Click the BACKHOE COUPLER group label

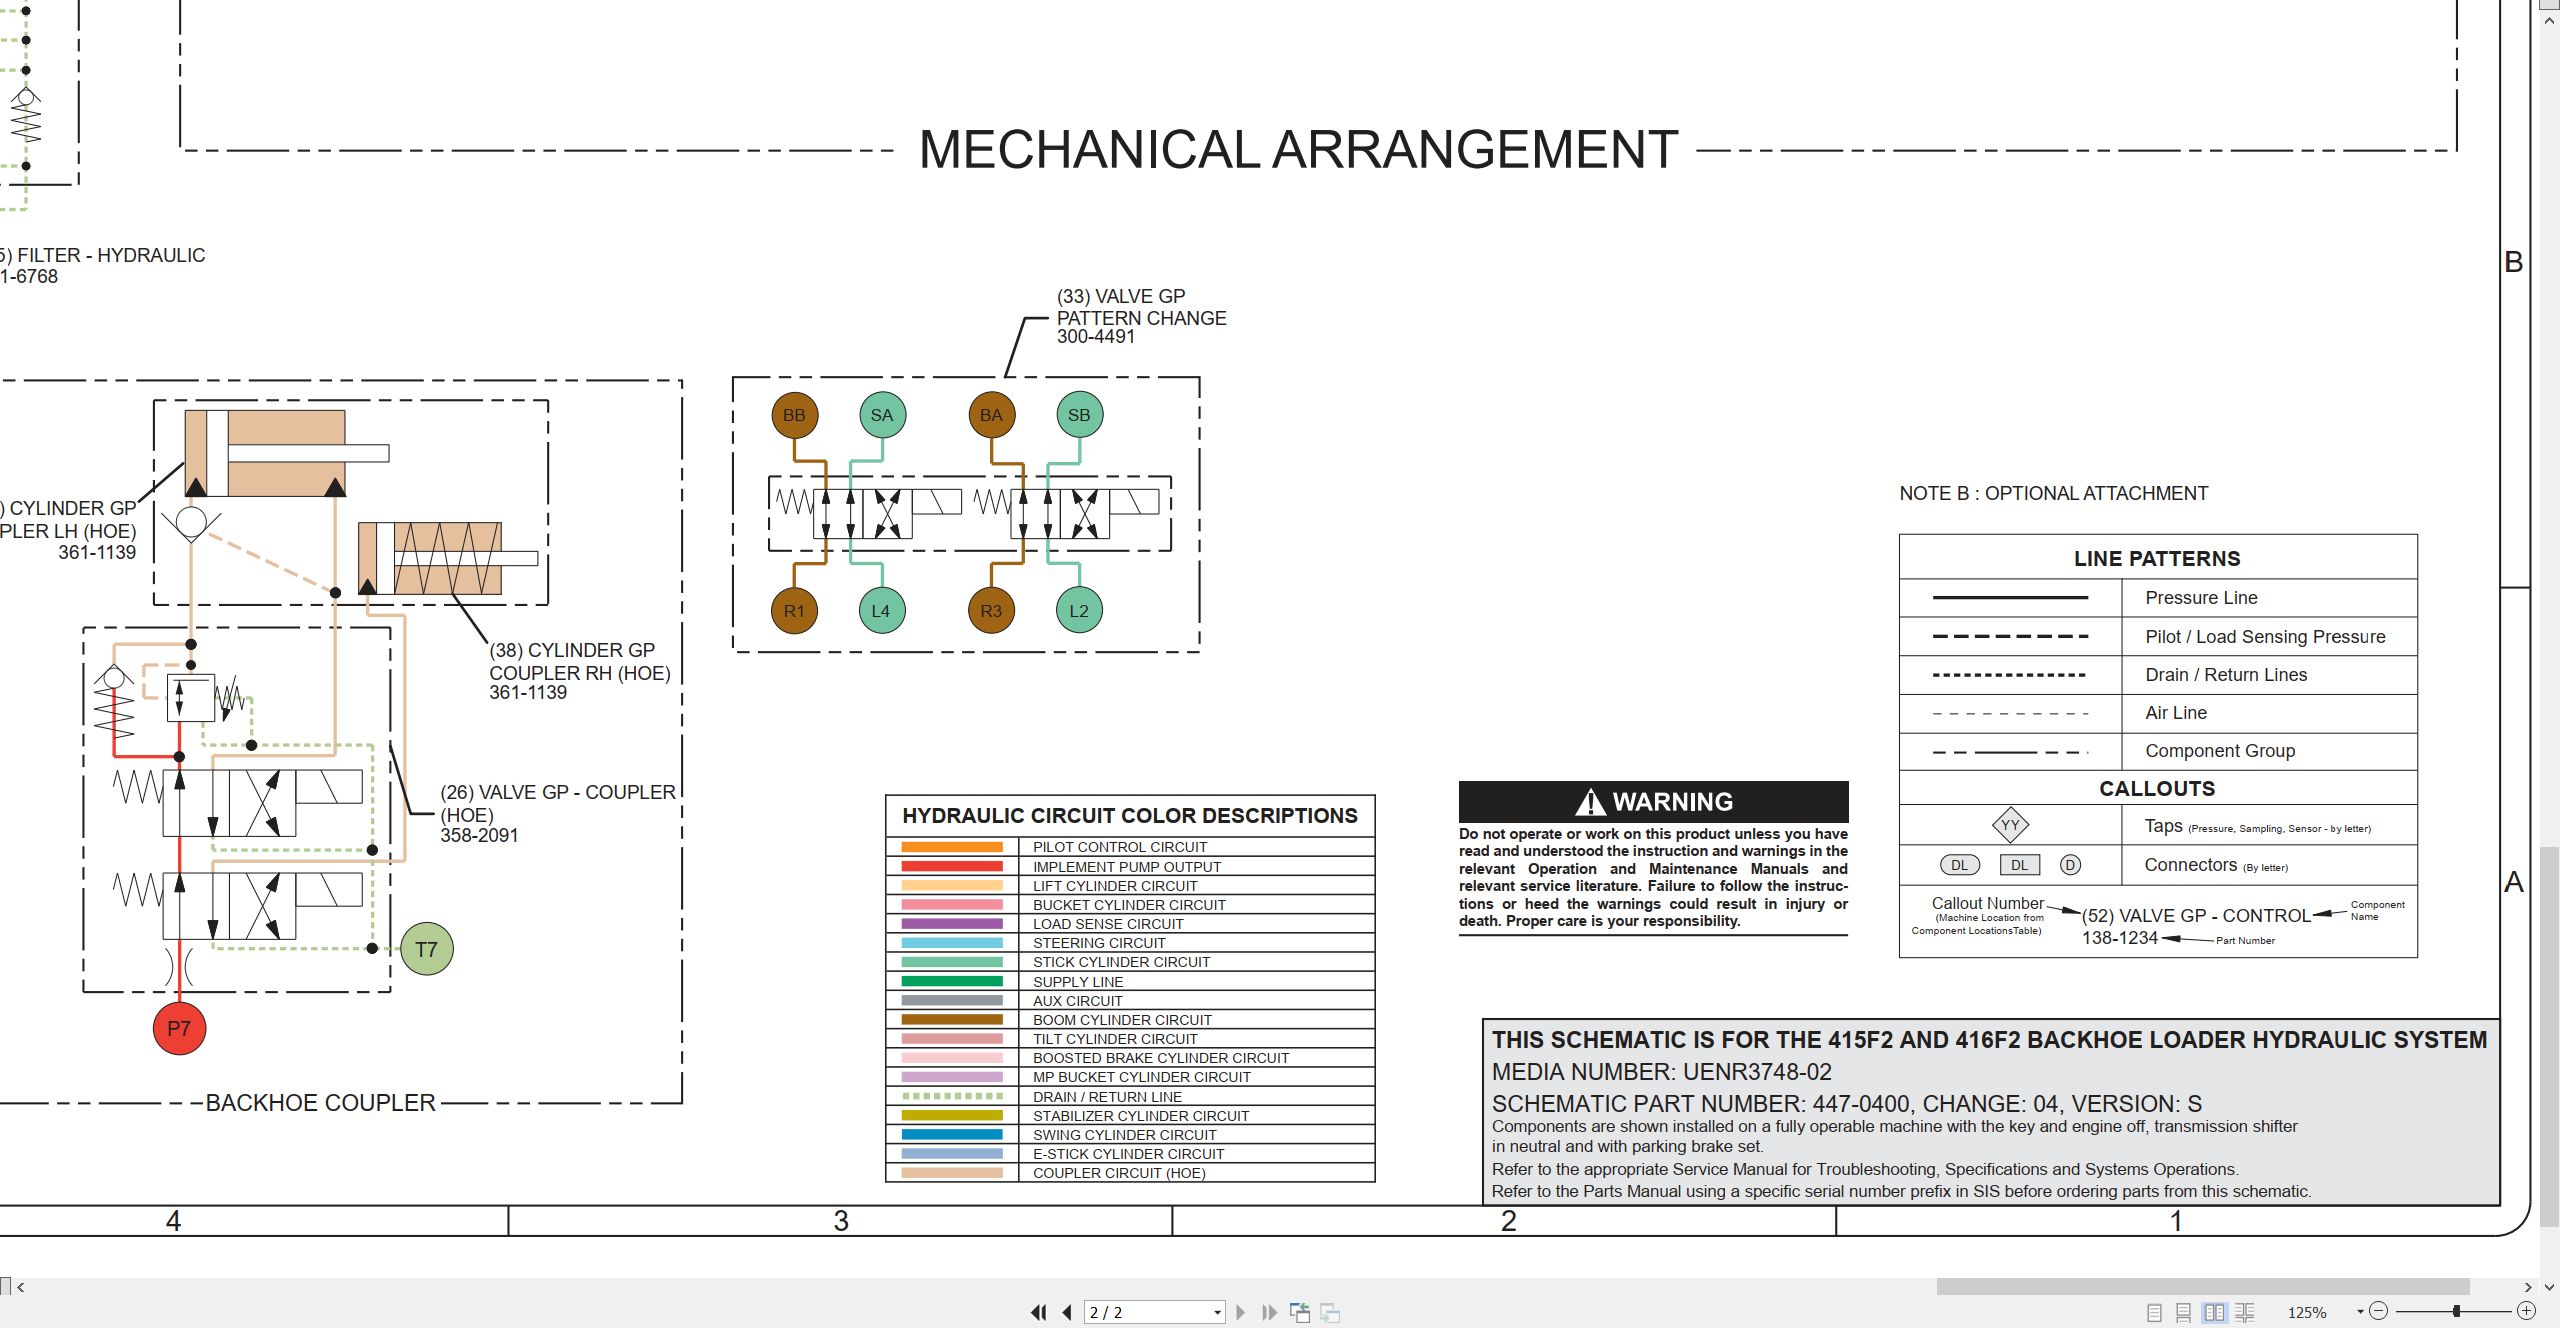click(320, 1102)
